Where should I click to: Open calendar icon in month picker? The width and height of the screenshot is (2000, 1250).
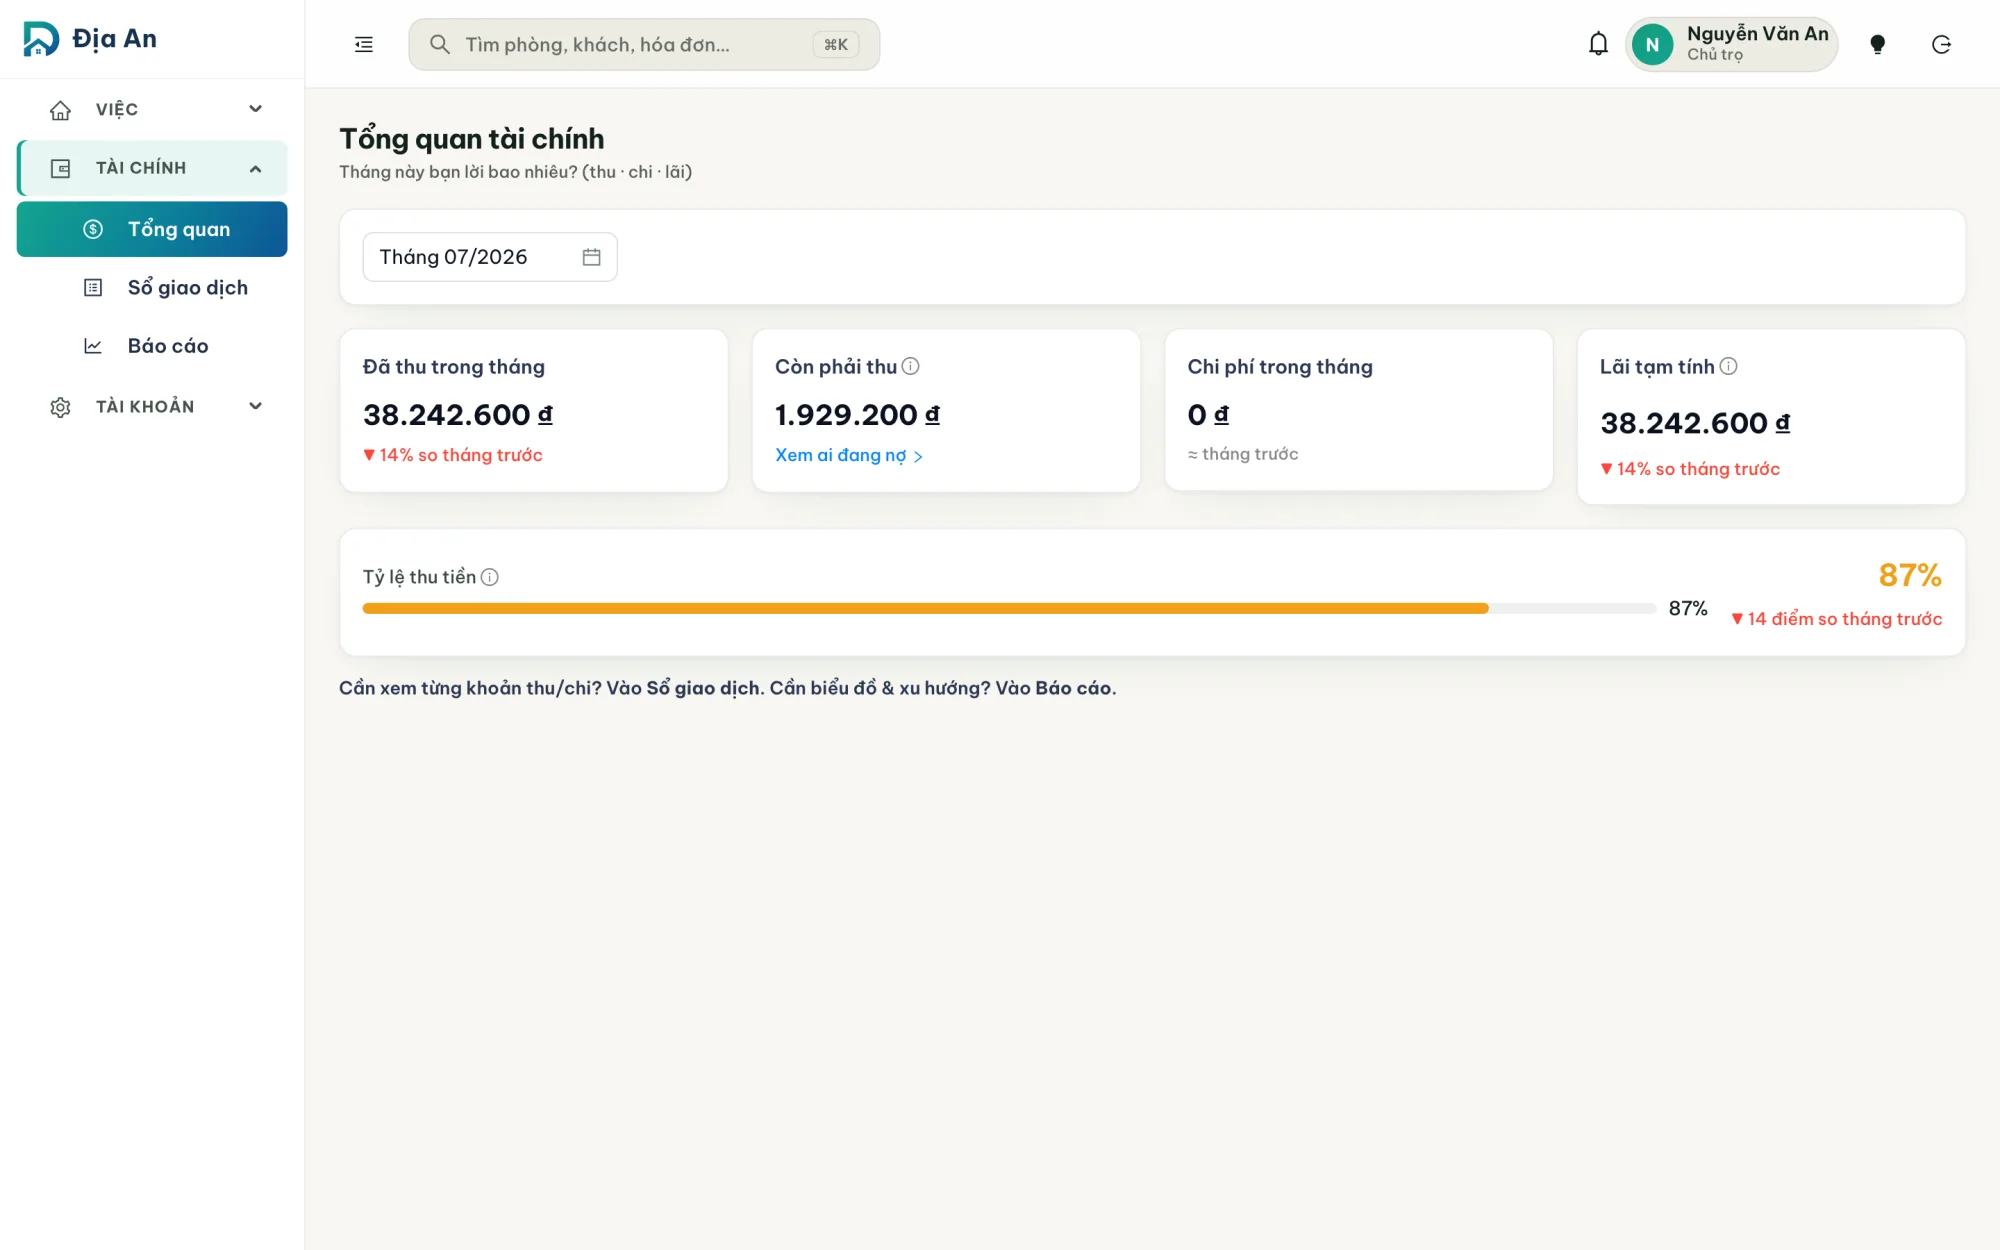pyautogui.click(x=591, y=257)
